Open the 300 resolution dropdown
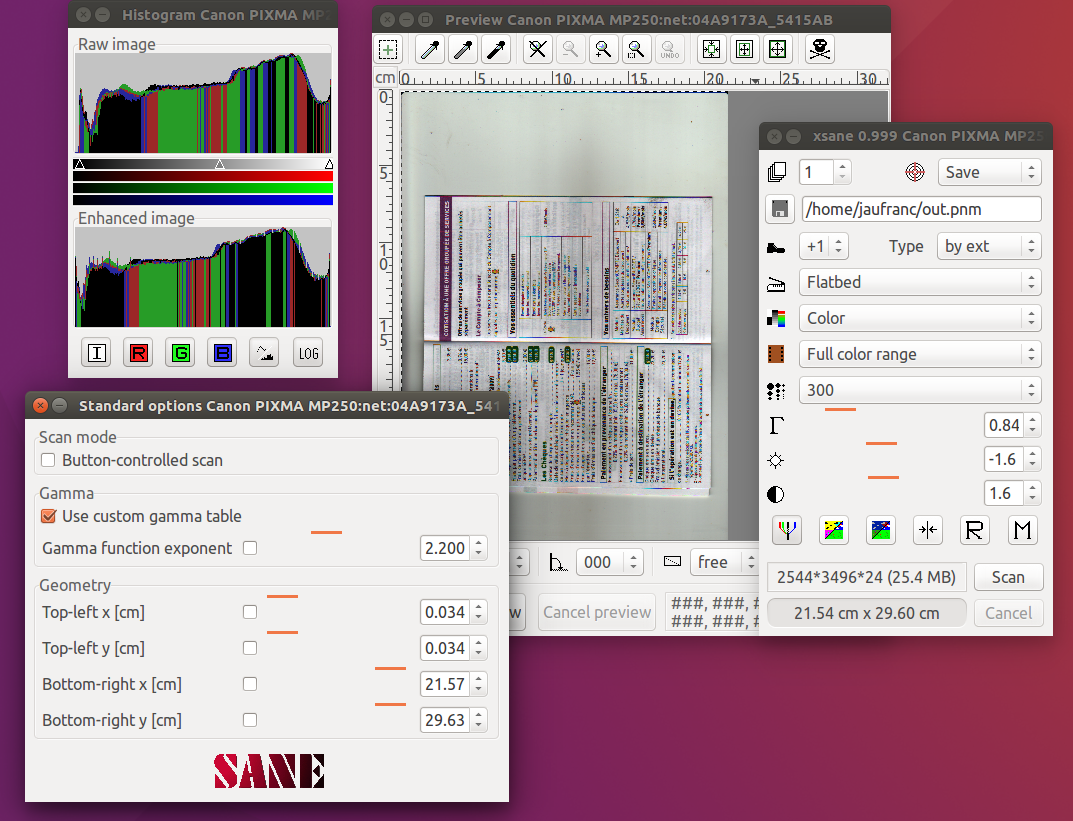The height and width of the screenshot is (821, 1073). (x=920, y=390)
